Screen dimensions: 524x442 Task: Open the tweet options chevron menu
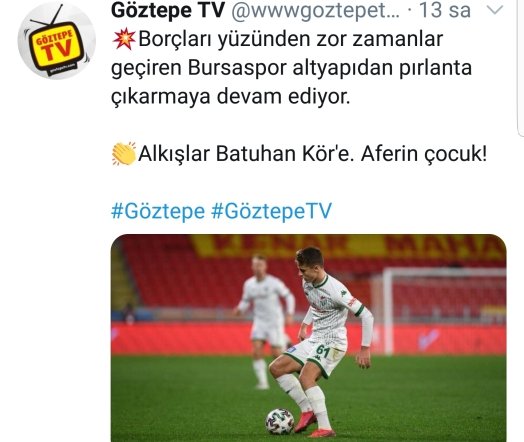click(495, 10)
